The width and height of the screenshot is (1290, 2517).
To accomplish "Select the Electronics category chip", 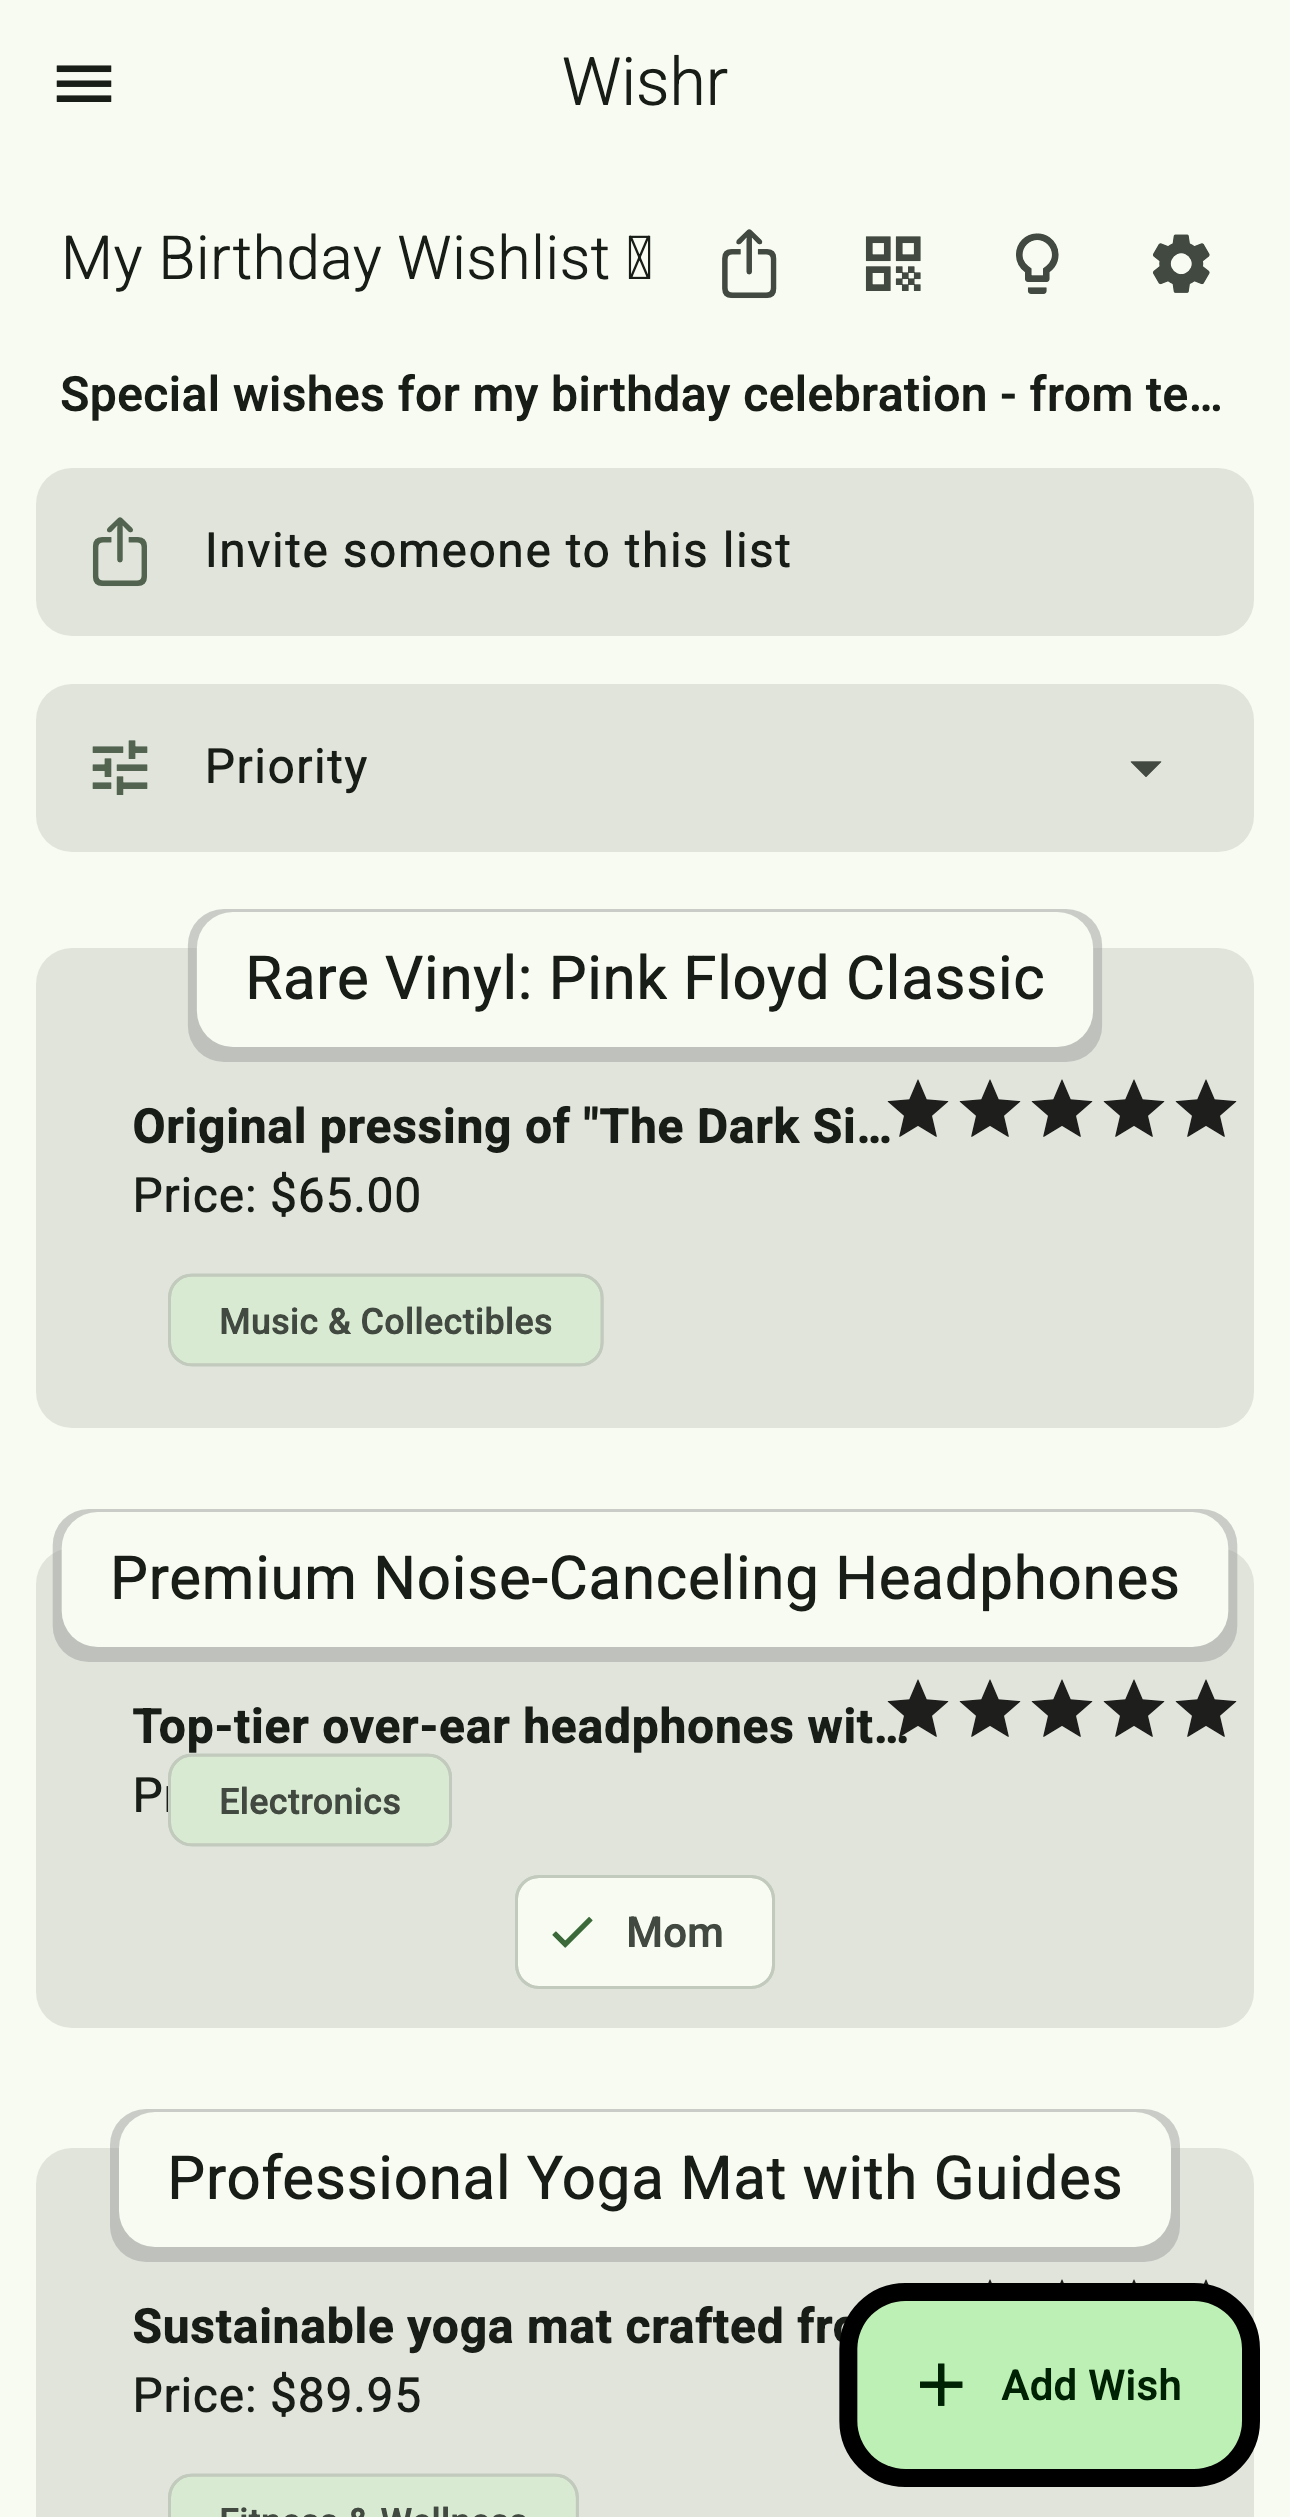I will (310, 1800).
